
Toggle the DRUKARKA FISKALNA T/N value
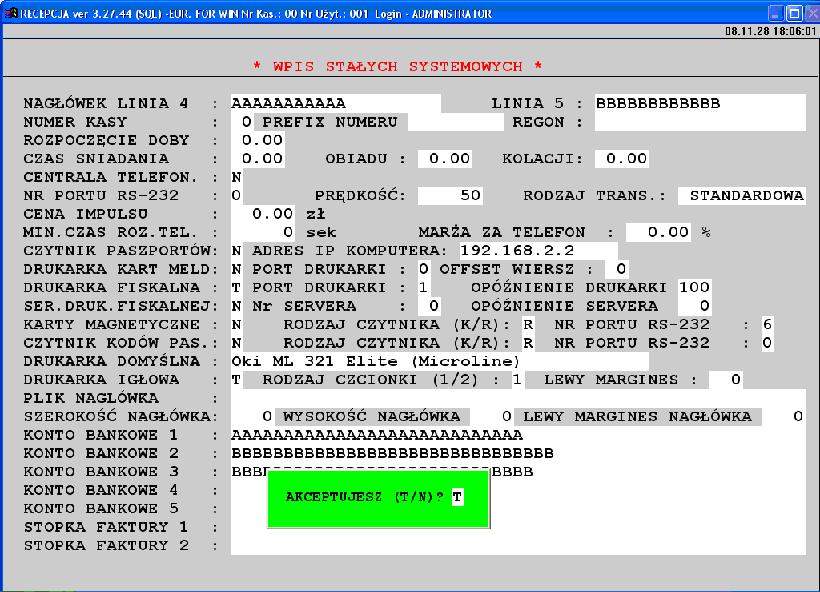point(236,287)
